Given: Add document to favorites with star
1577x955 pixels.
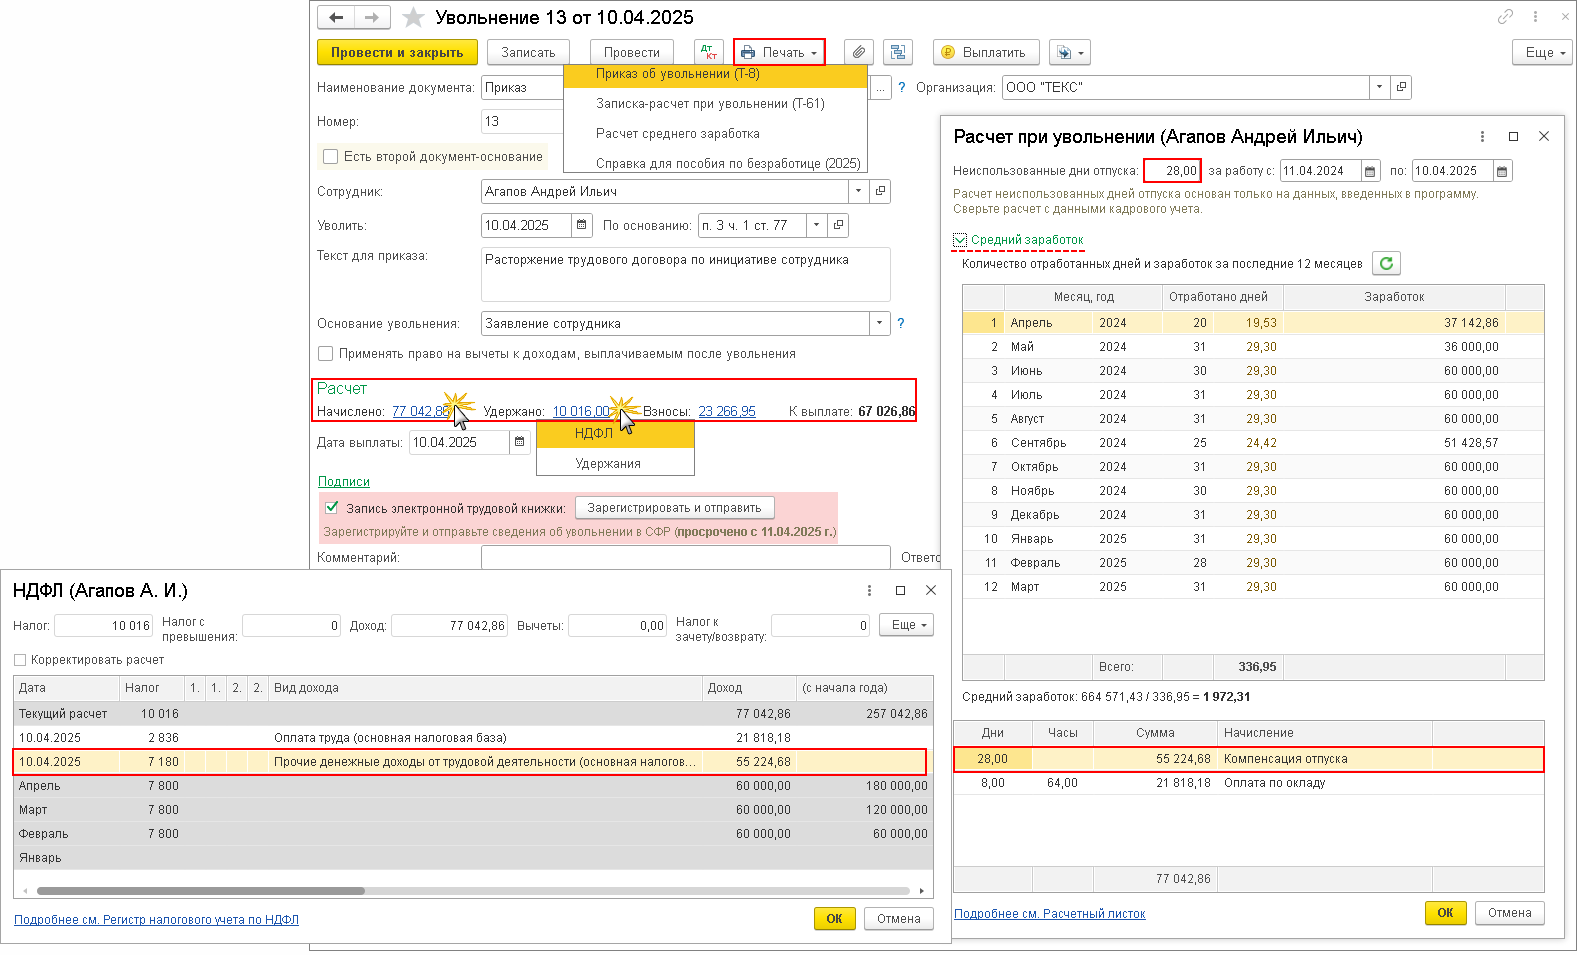Looking at the screenshot, I should point(413,18).
